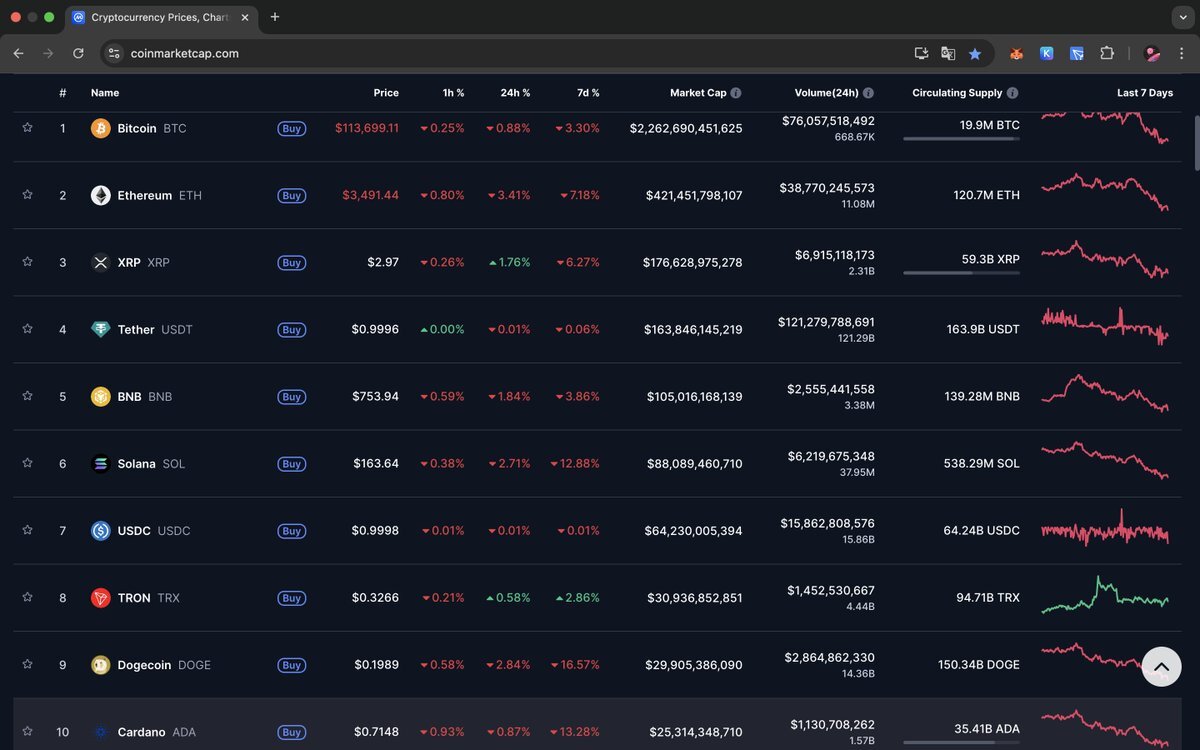Open Market Cap info icon
This screenshot has width=1200, height=750.
pos(736,93)
